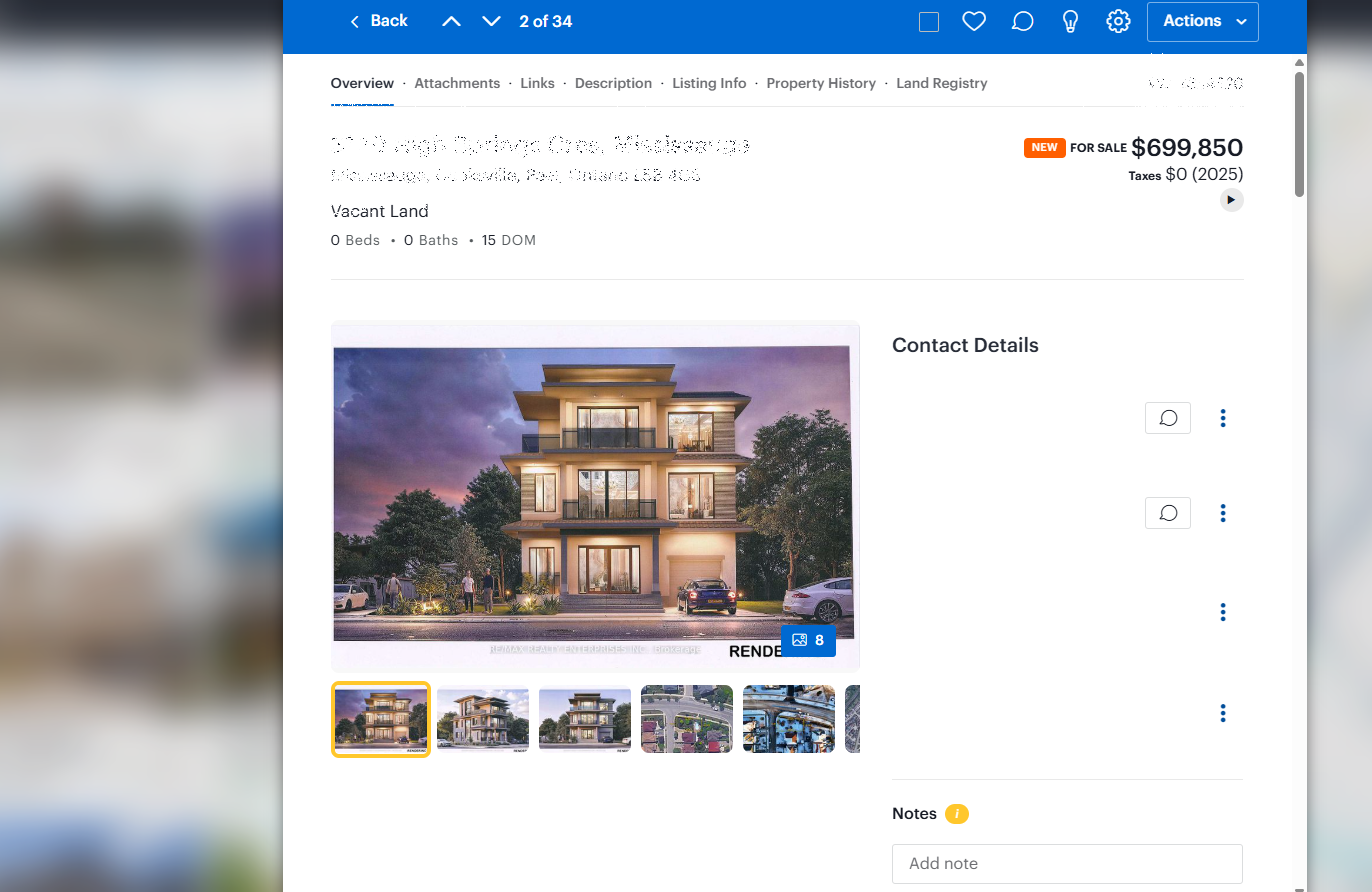
Task: Click the Back button
Action: pyautogui.click(x=378, y=22)
